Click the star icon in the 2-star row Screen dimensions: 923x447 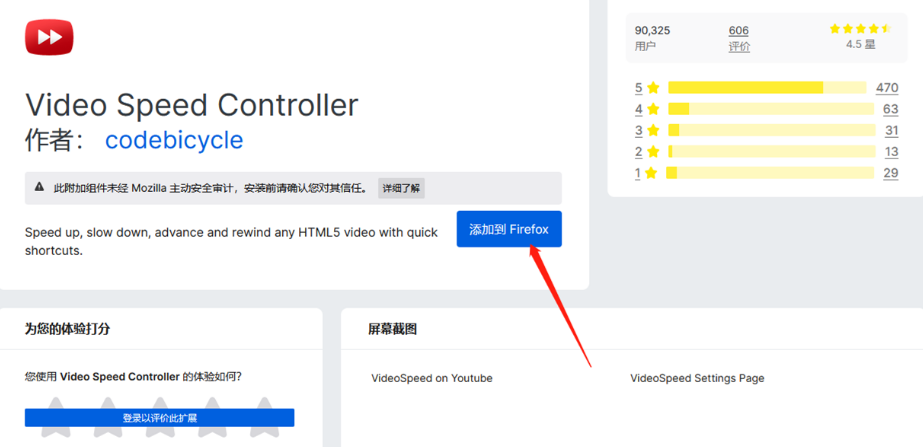click(x=653, y=152)
